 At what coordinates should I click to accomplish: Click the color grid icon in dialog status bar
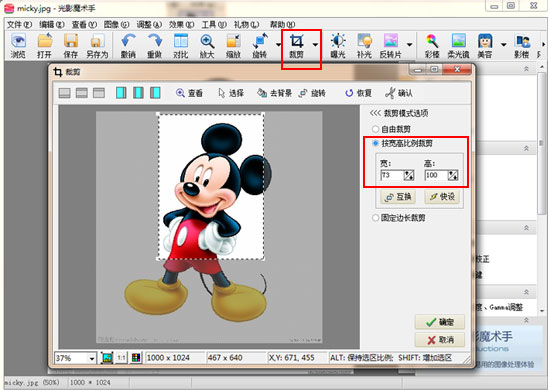[136, 358]
